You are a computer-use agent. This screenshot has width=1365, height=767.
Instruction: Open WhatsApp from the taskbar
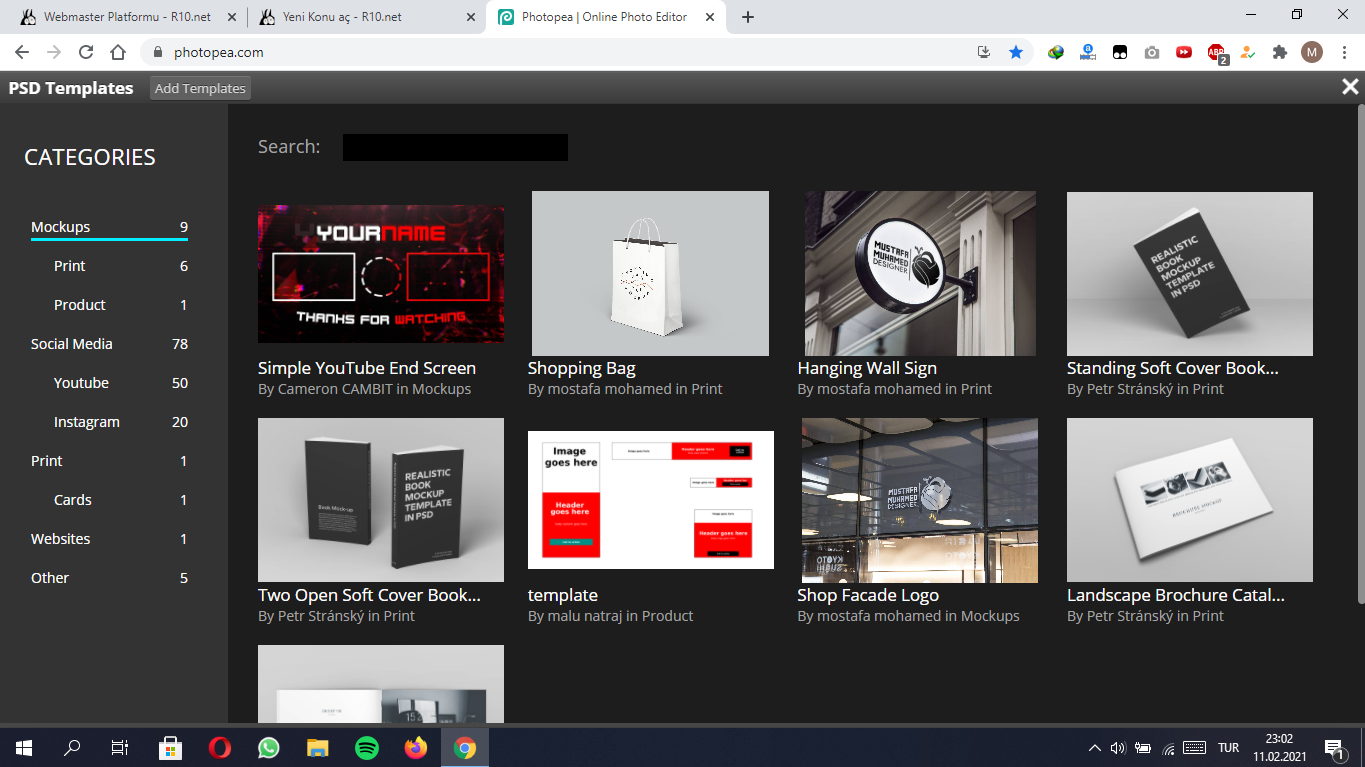(x=268, y=747)
